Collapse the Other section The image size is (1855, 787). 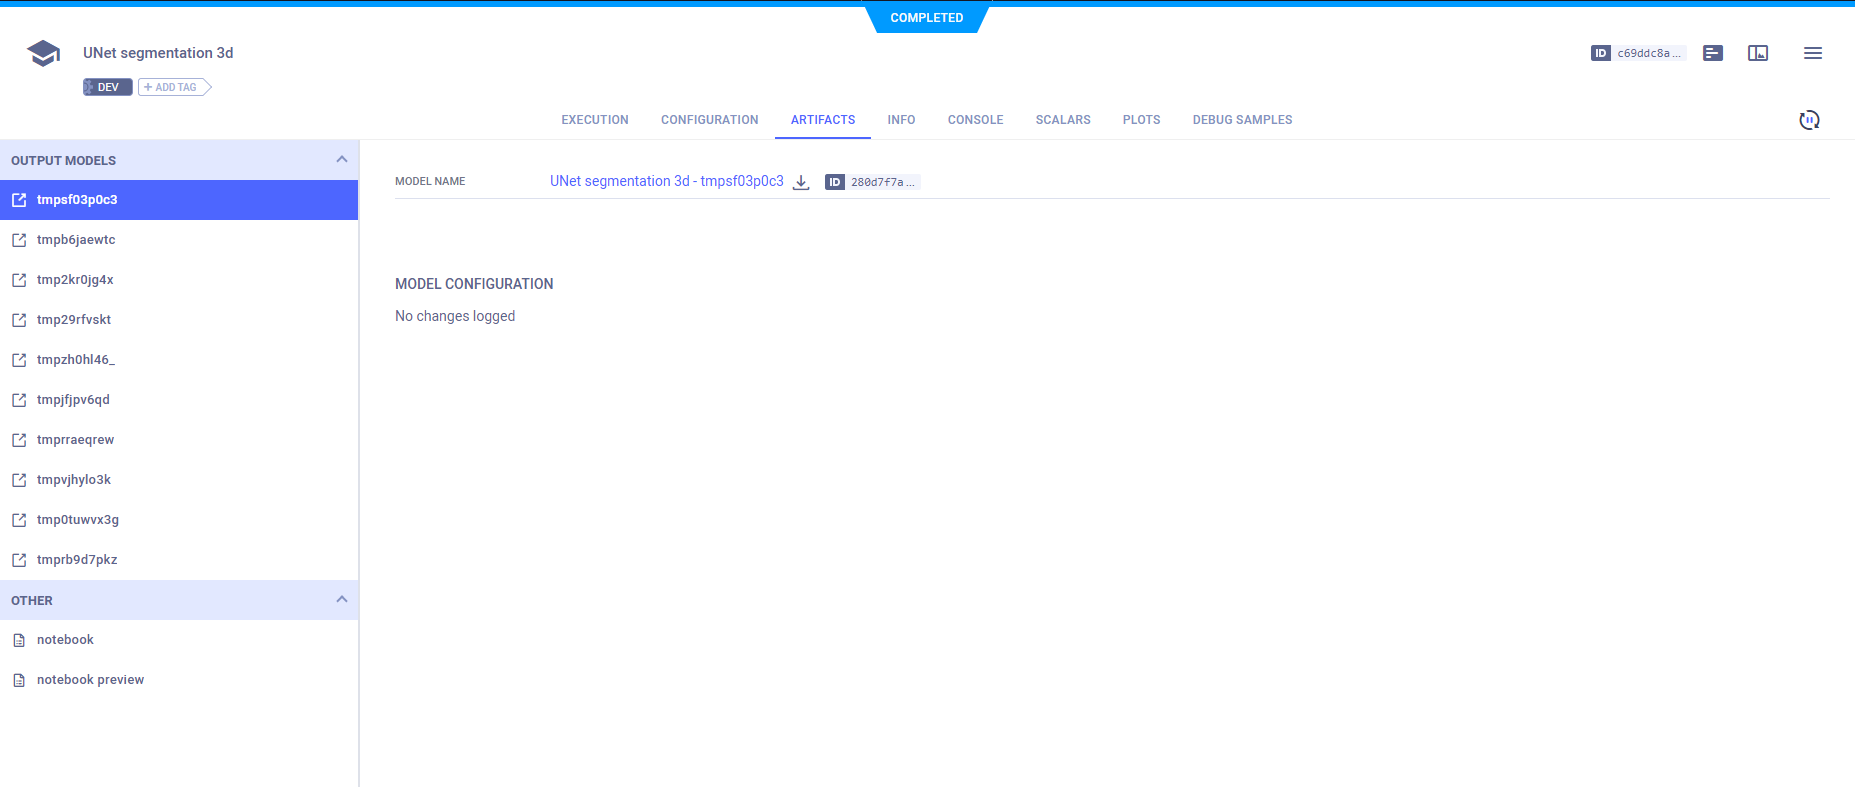click(341, 600)
